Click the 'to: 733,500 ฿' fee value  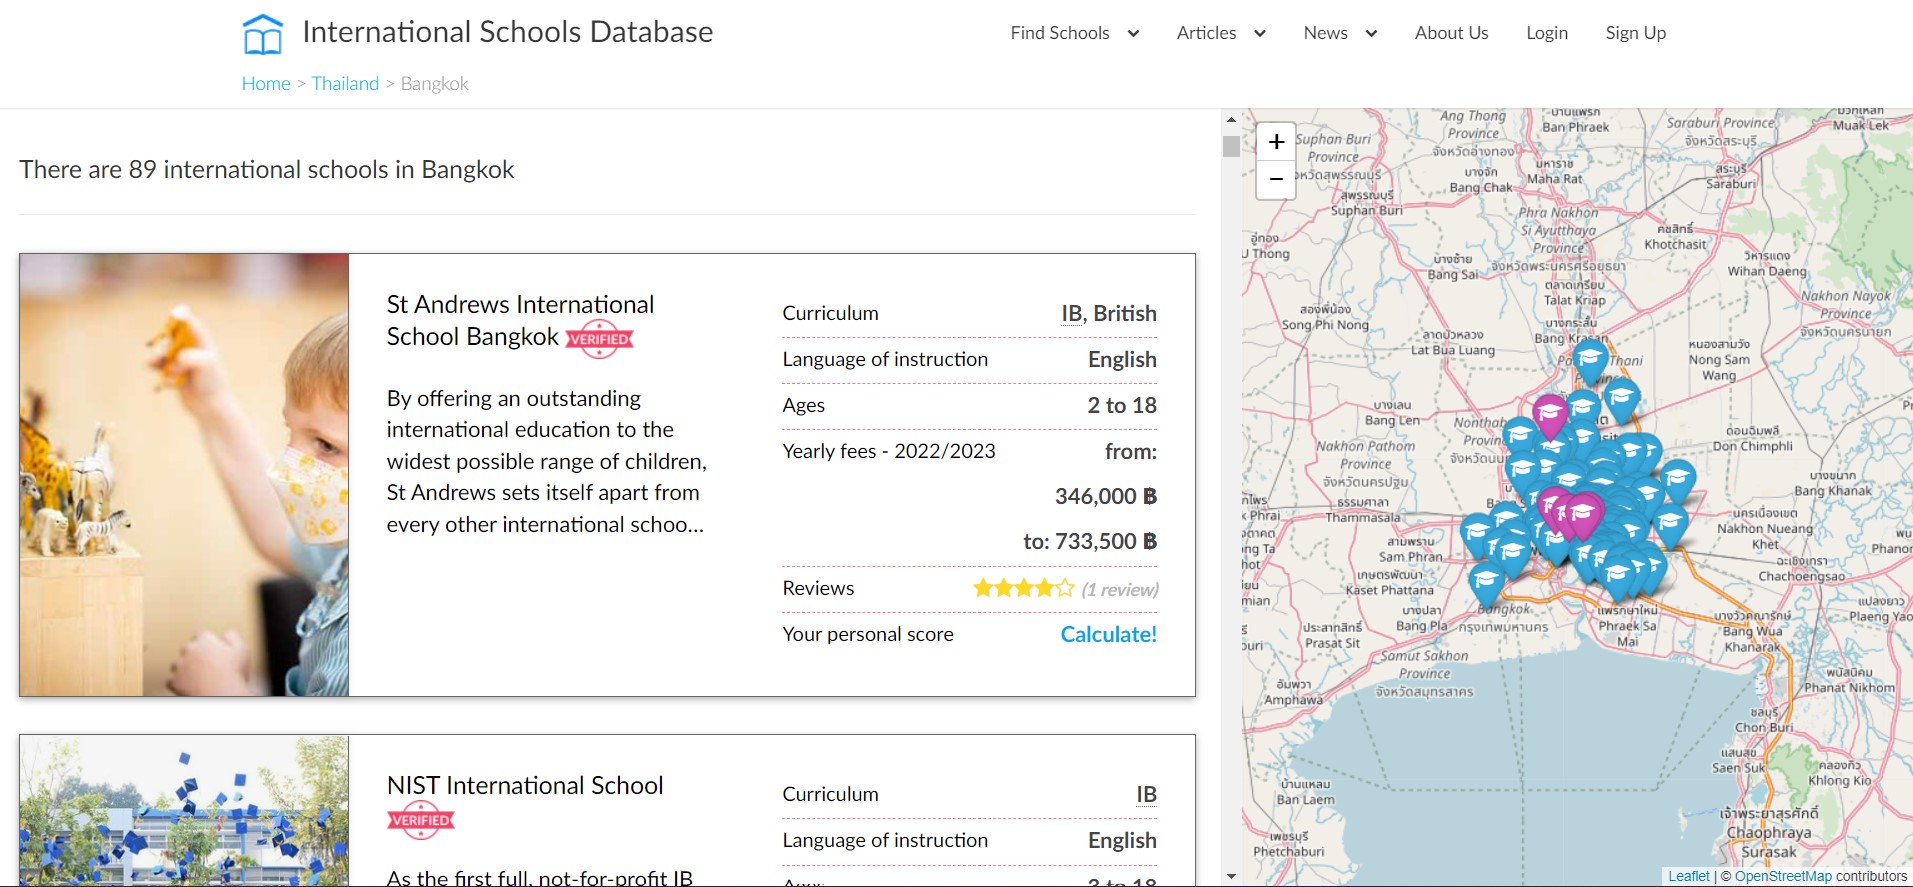point(1090,541)
